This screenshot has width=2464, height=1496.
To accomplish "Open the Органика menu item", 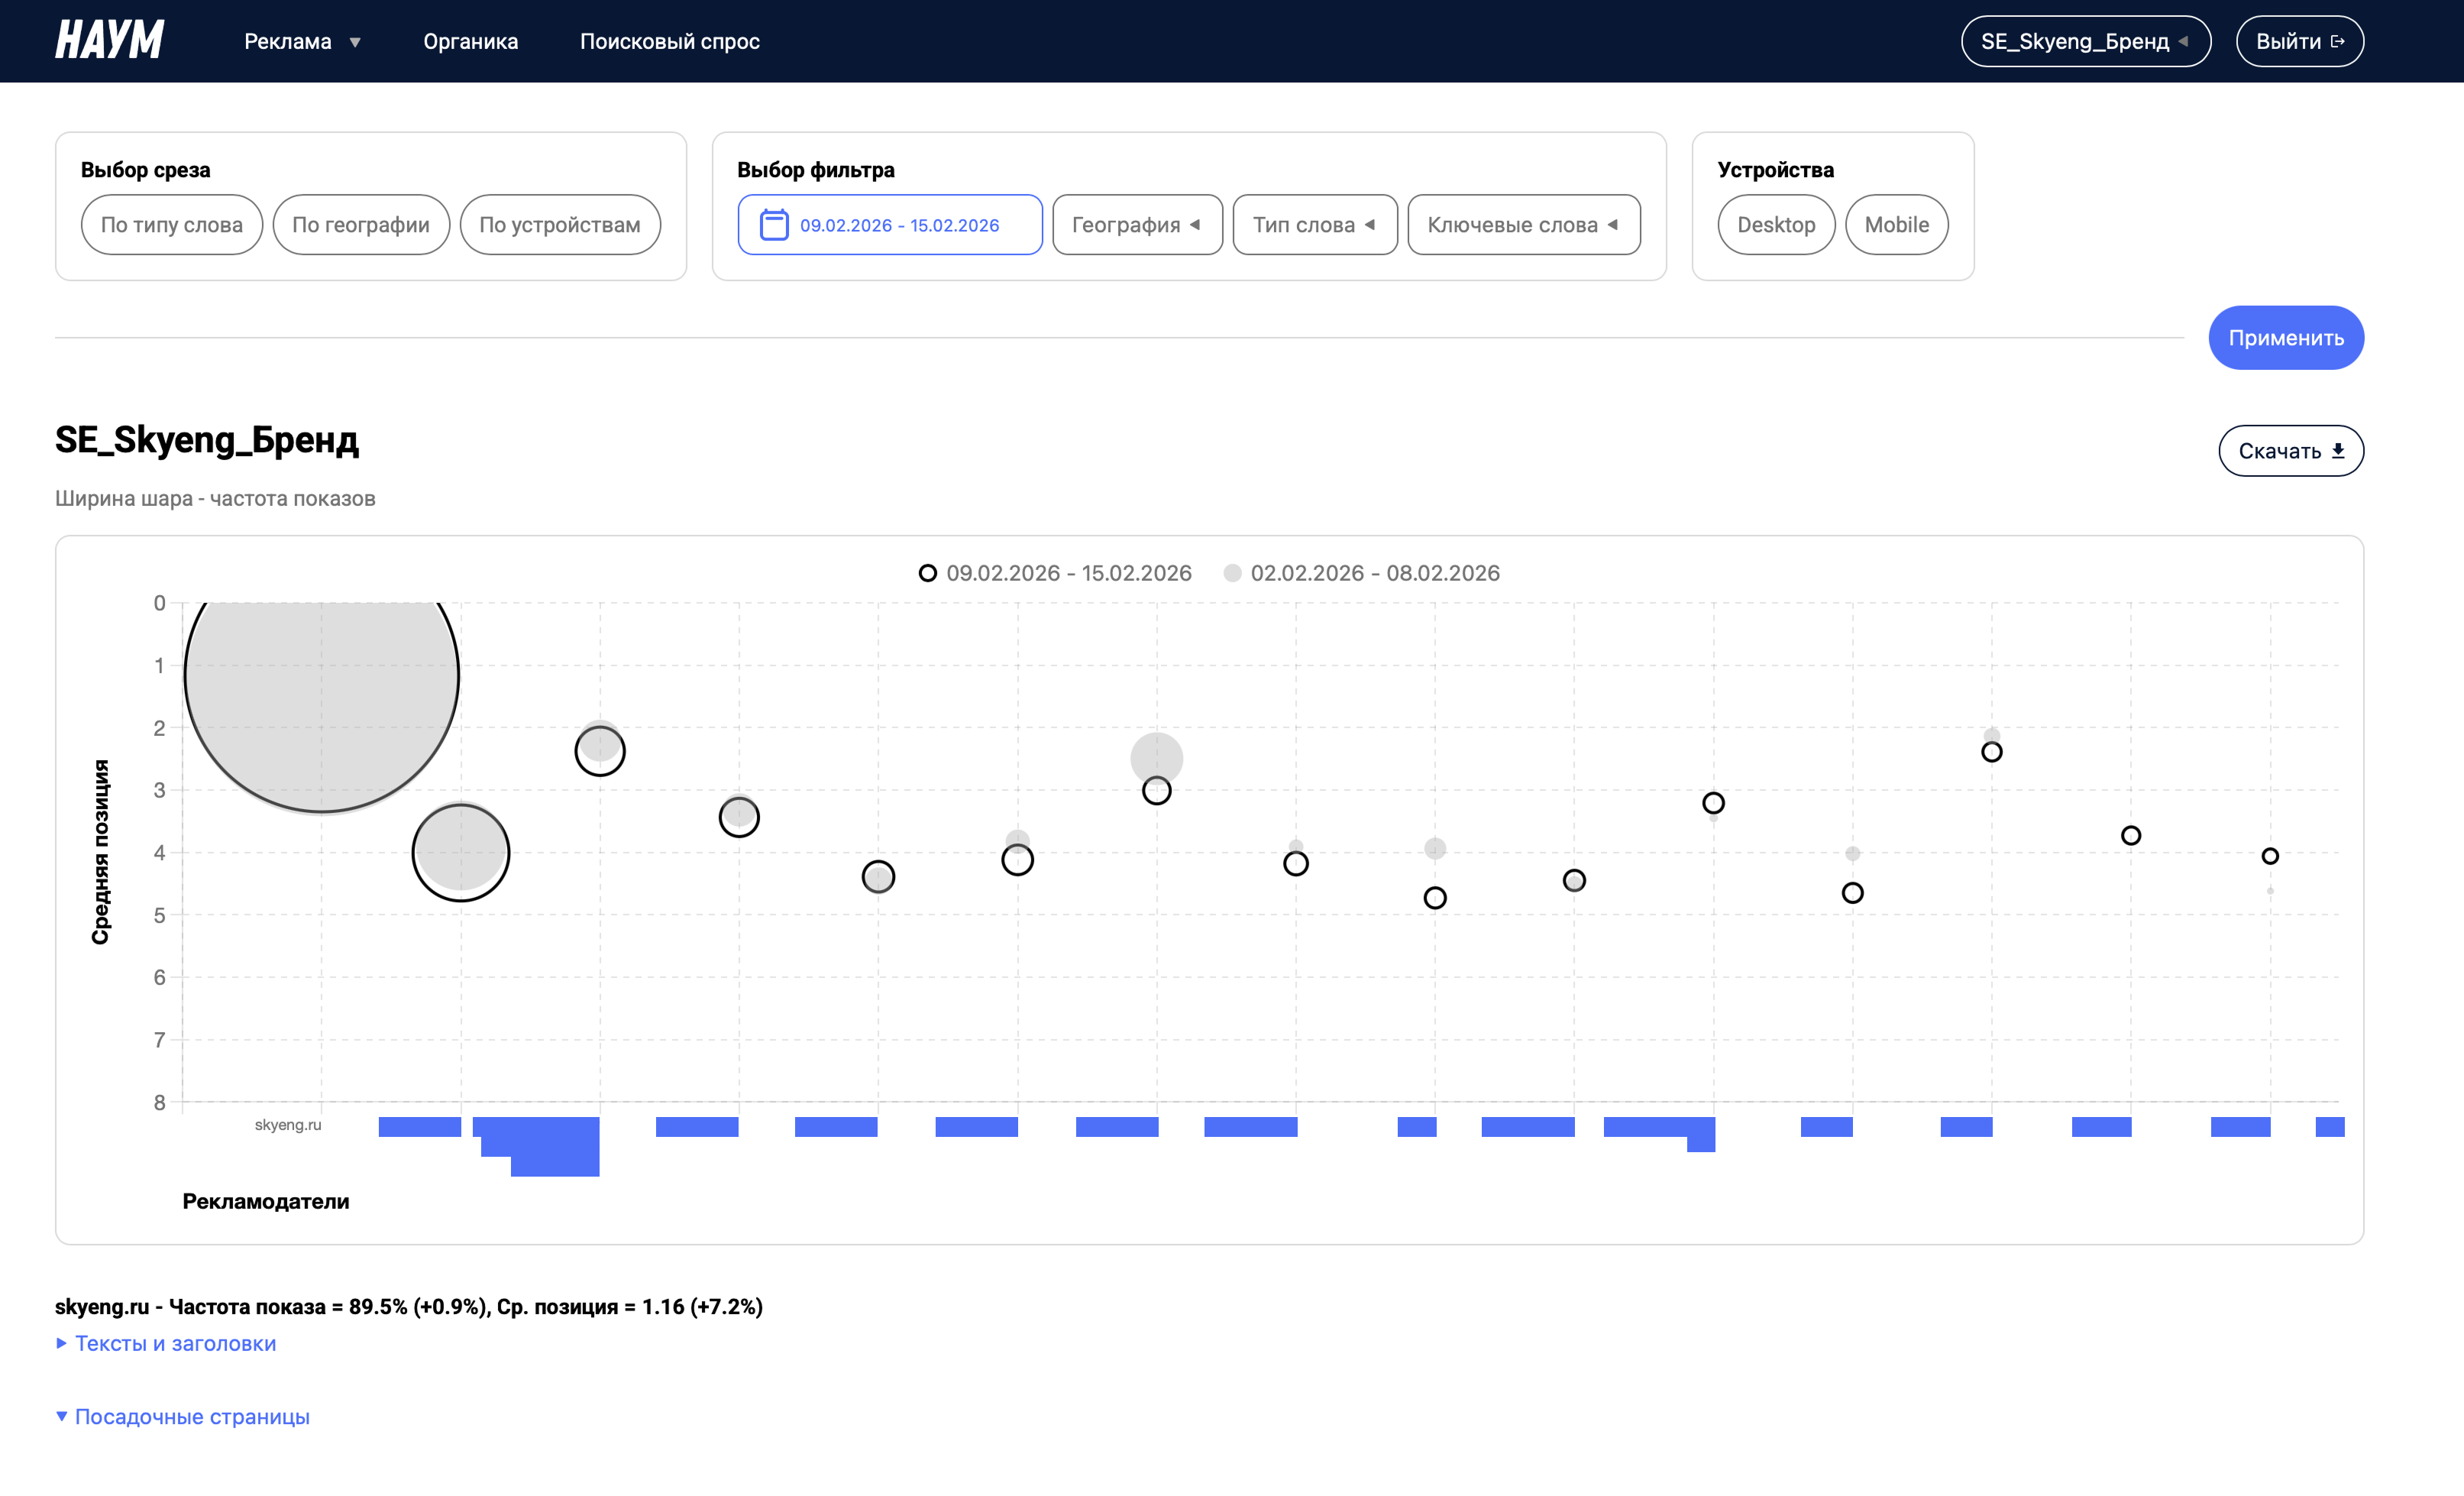I will tap(470, 41).
